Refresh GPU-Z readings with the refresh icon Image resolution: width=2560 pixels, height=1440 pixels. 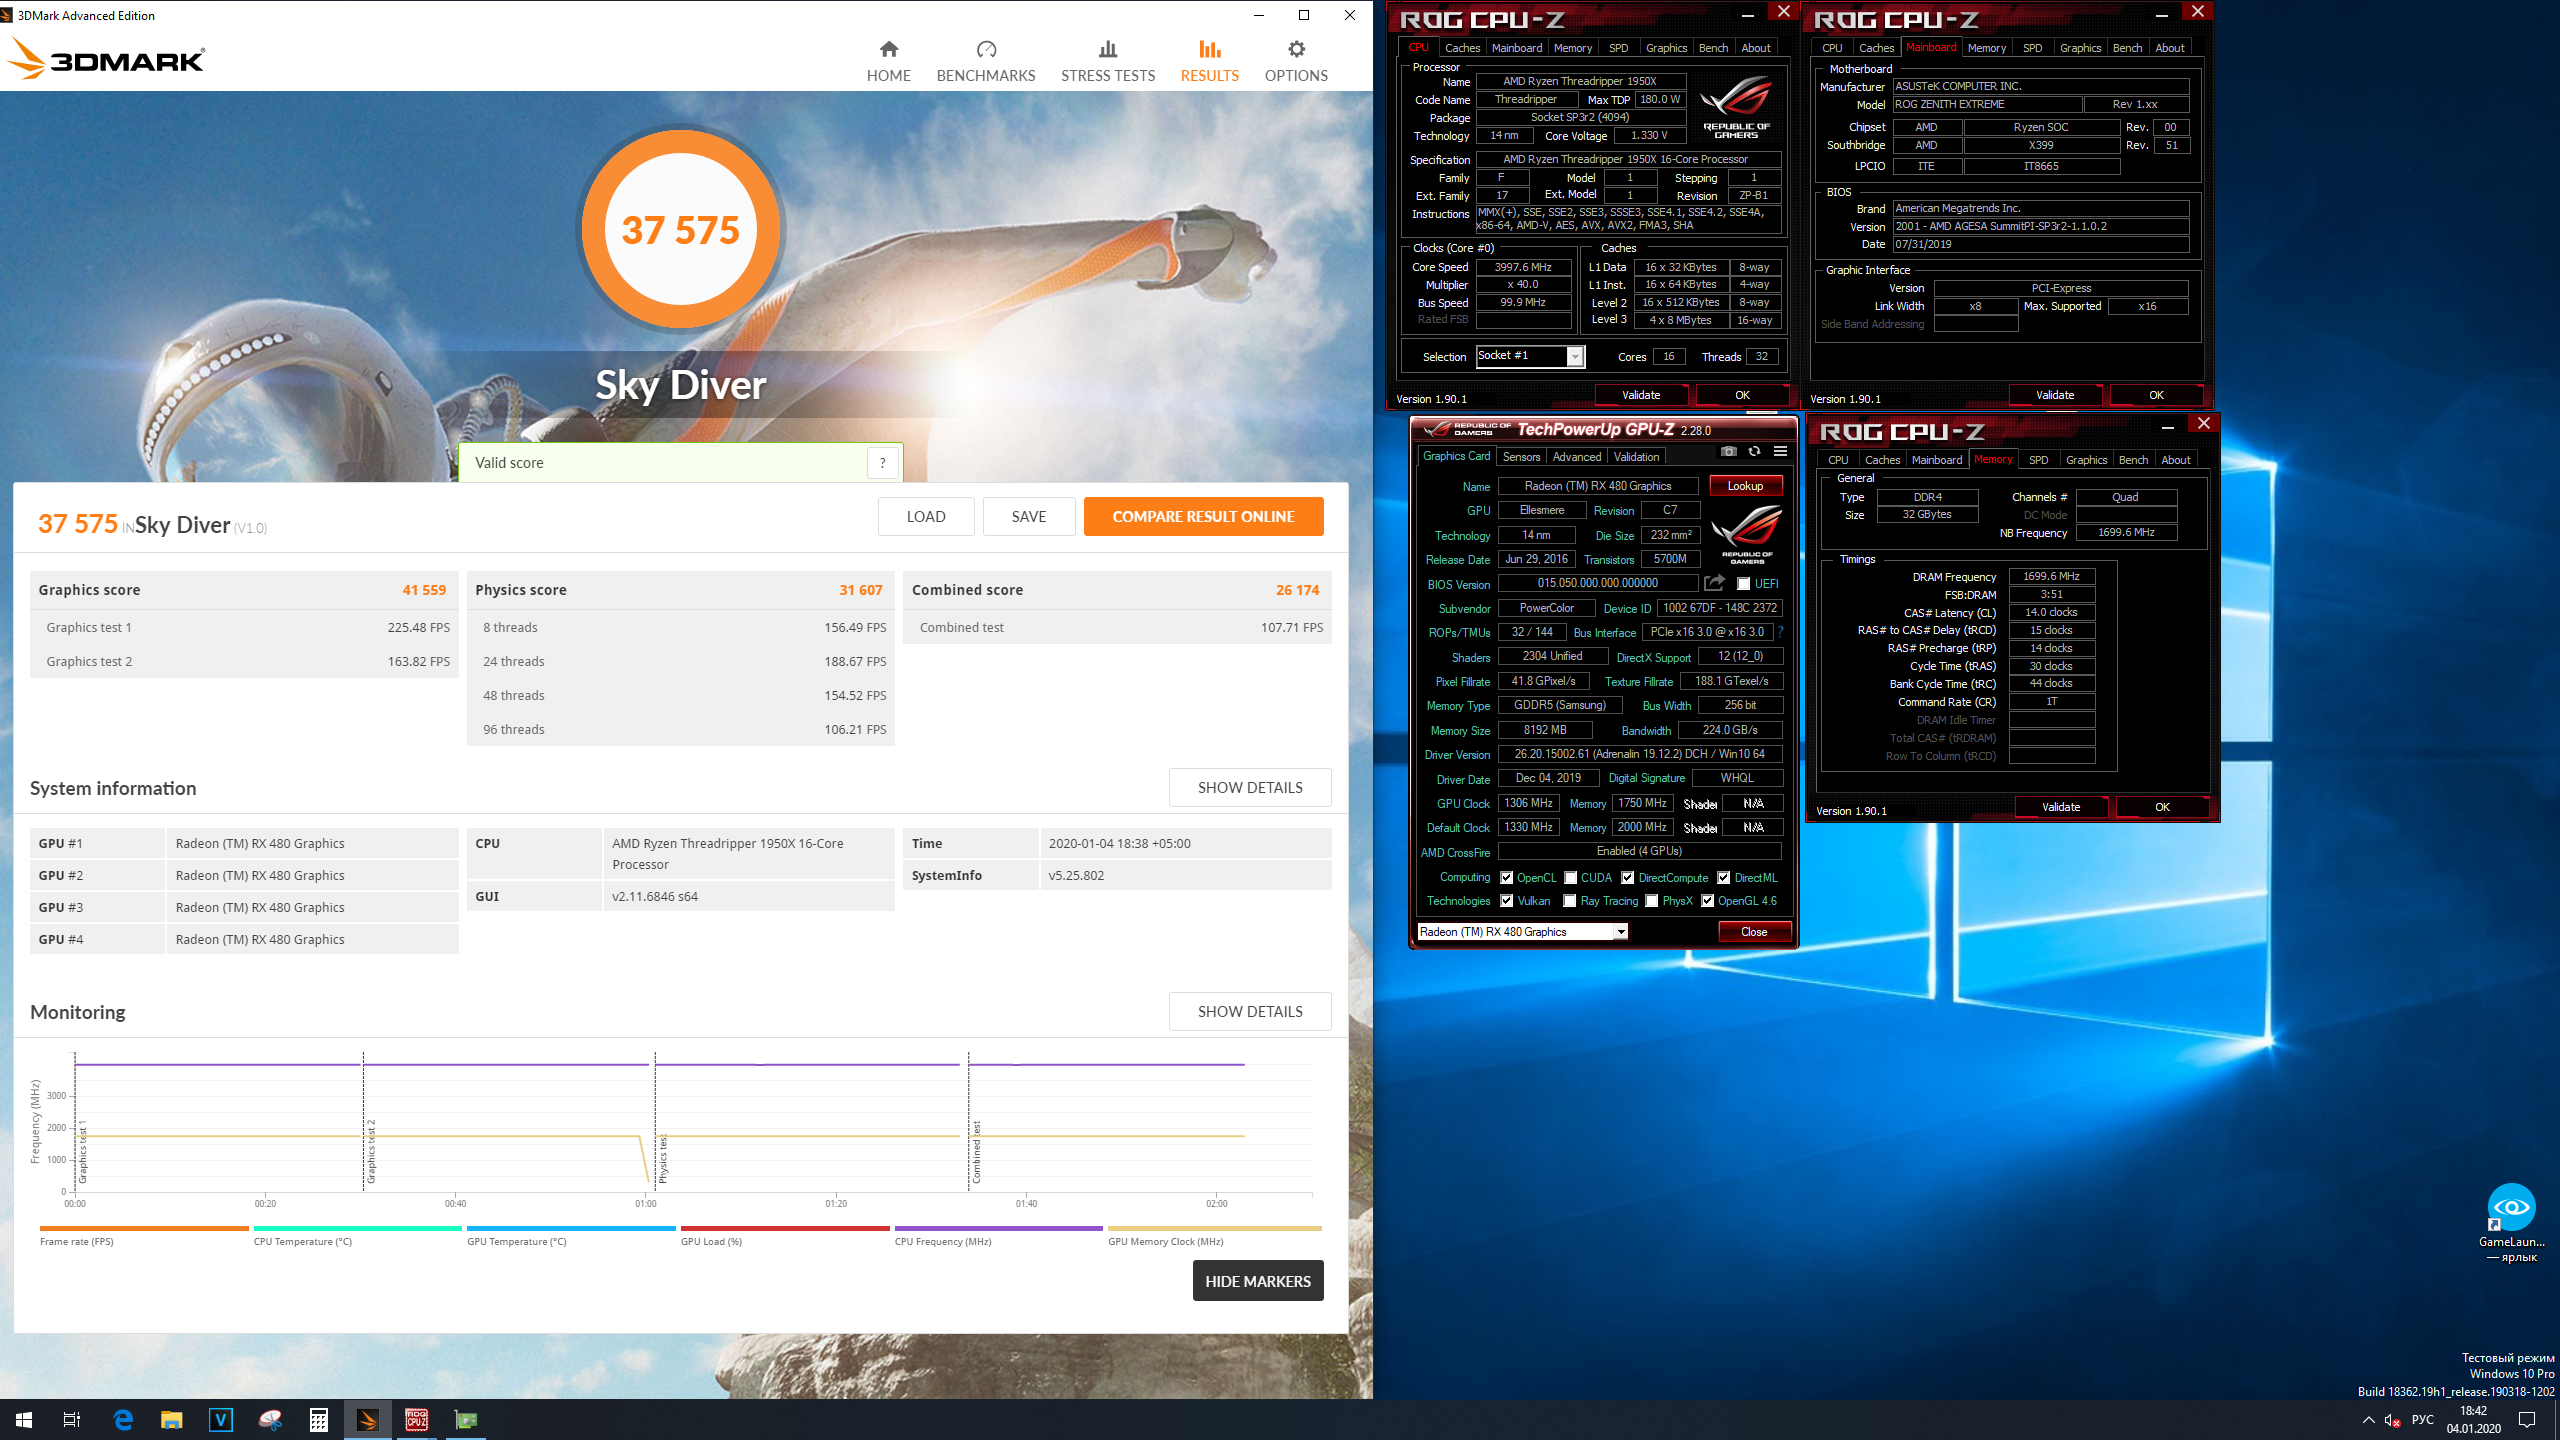coord(1754,452)
